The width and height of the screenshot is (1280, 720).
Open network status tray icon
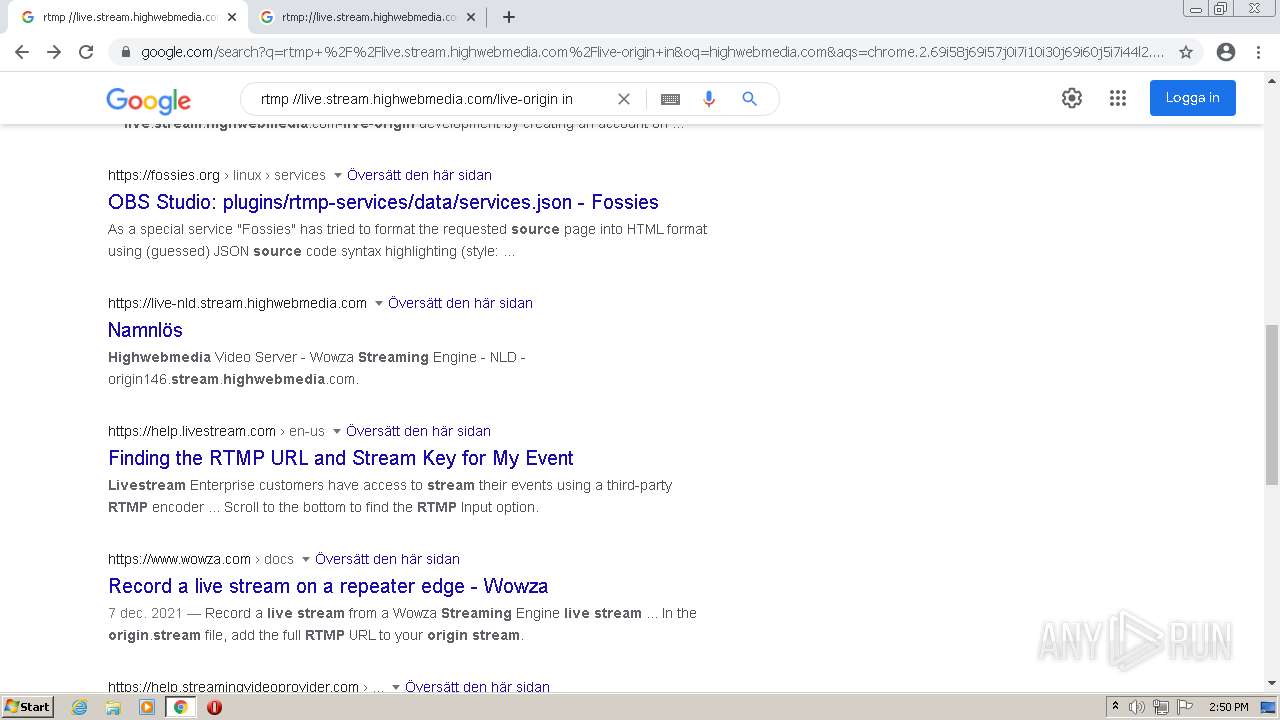point(1161,707)
